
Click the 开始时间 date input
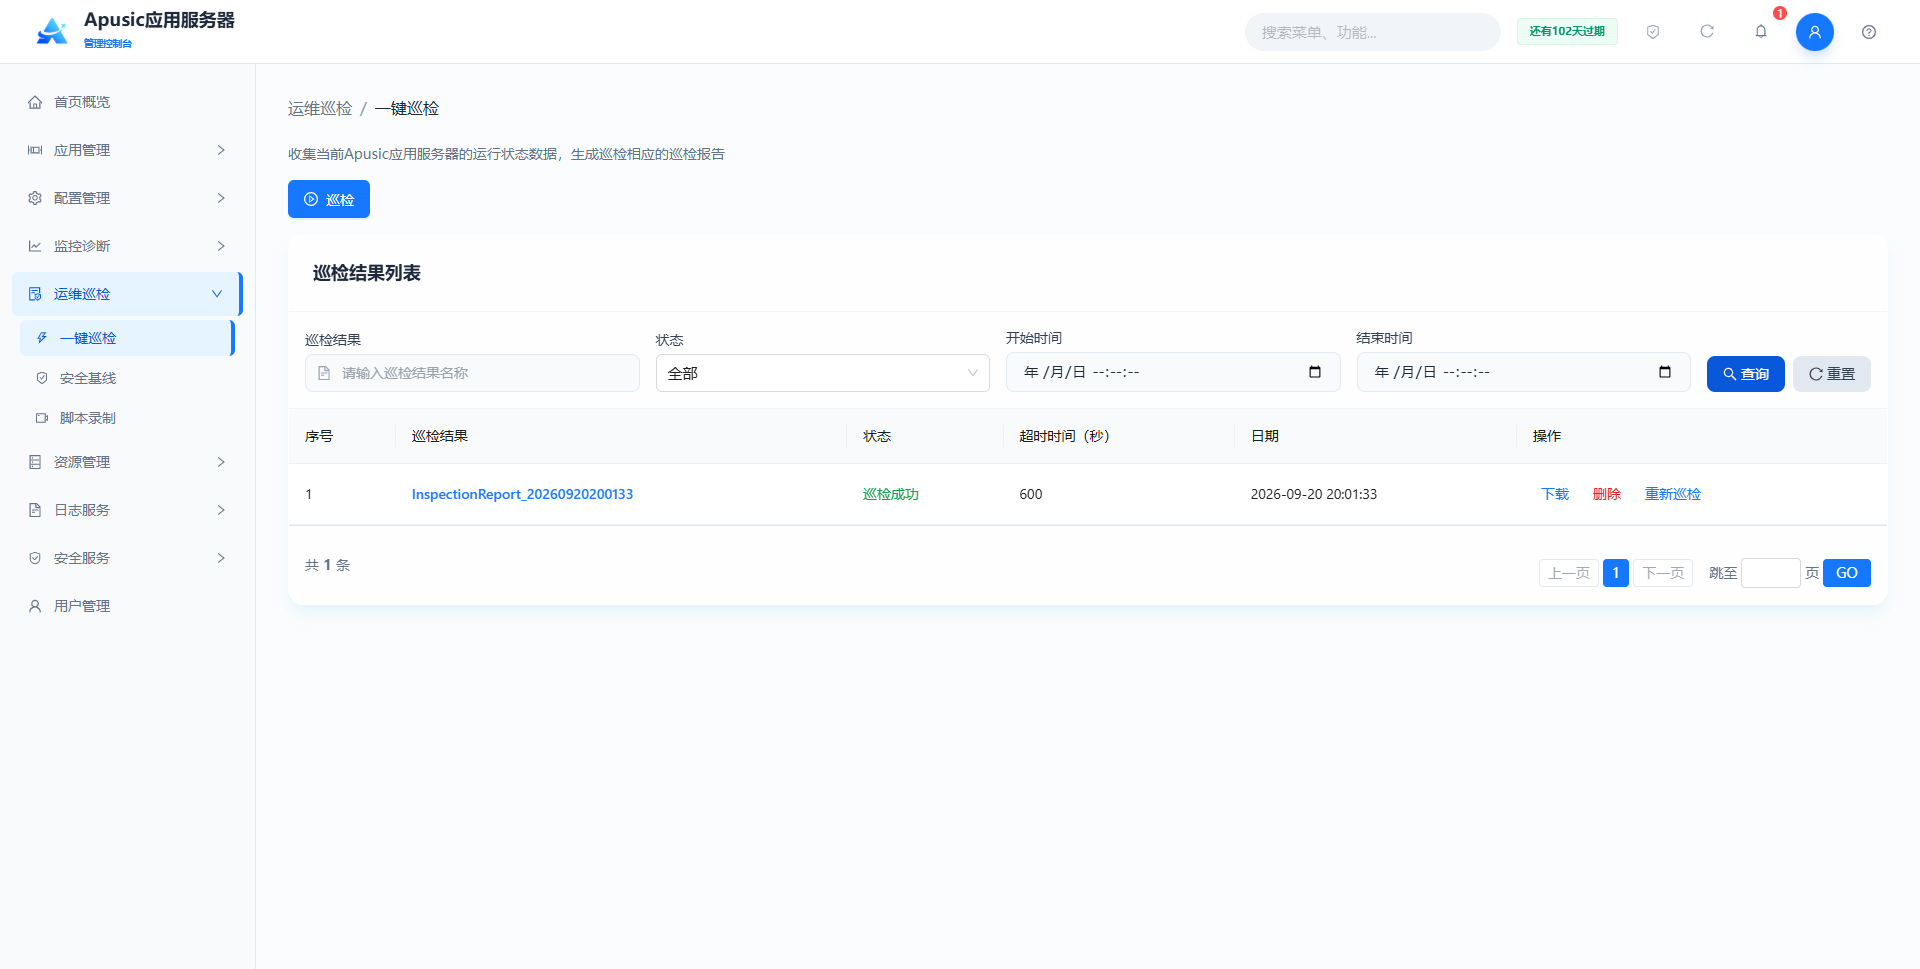coord(1173,372)
